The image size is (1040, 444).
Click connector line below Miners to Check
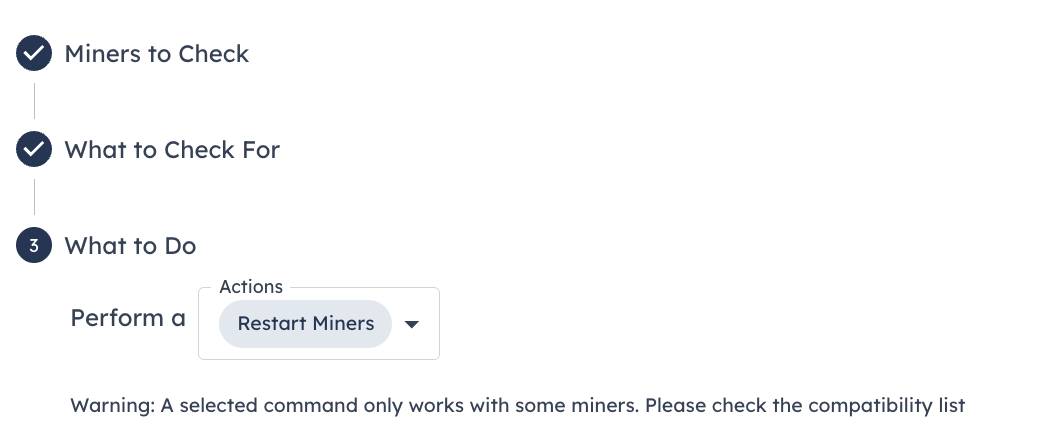coord(34,101)
